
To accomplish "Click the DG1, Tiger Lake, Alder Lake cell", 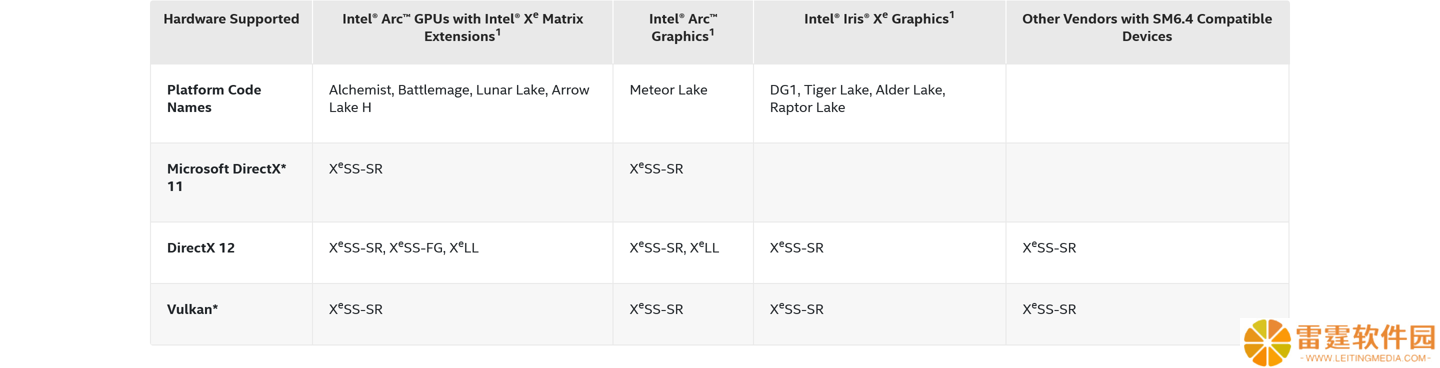I will [857, 98].
